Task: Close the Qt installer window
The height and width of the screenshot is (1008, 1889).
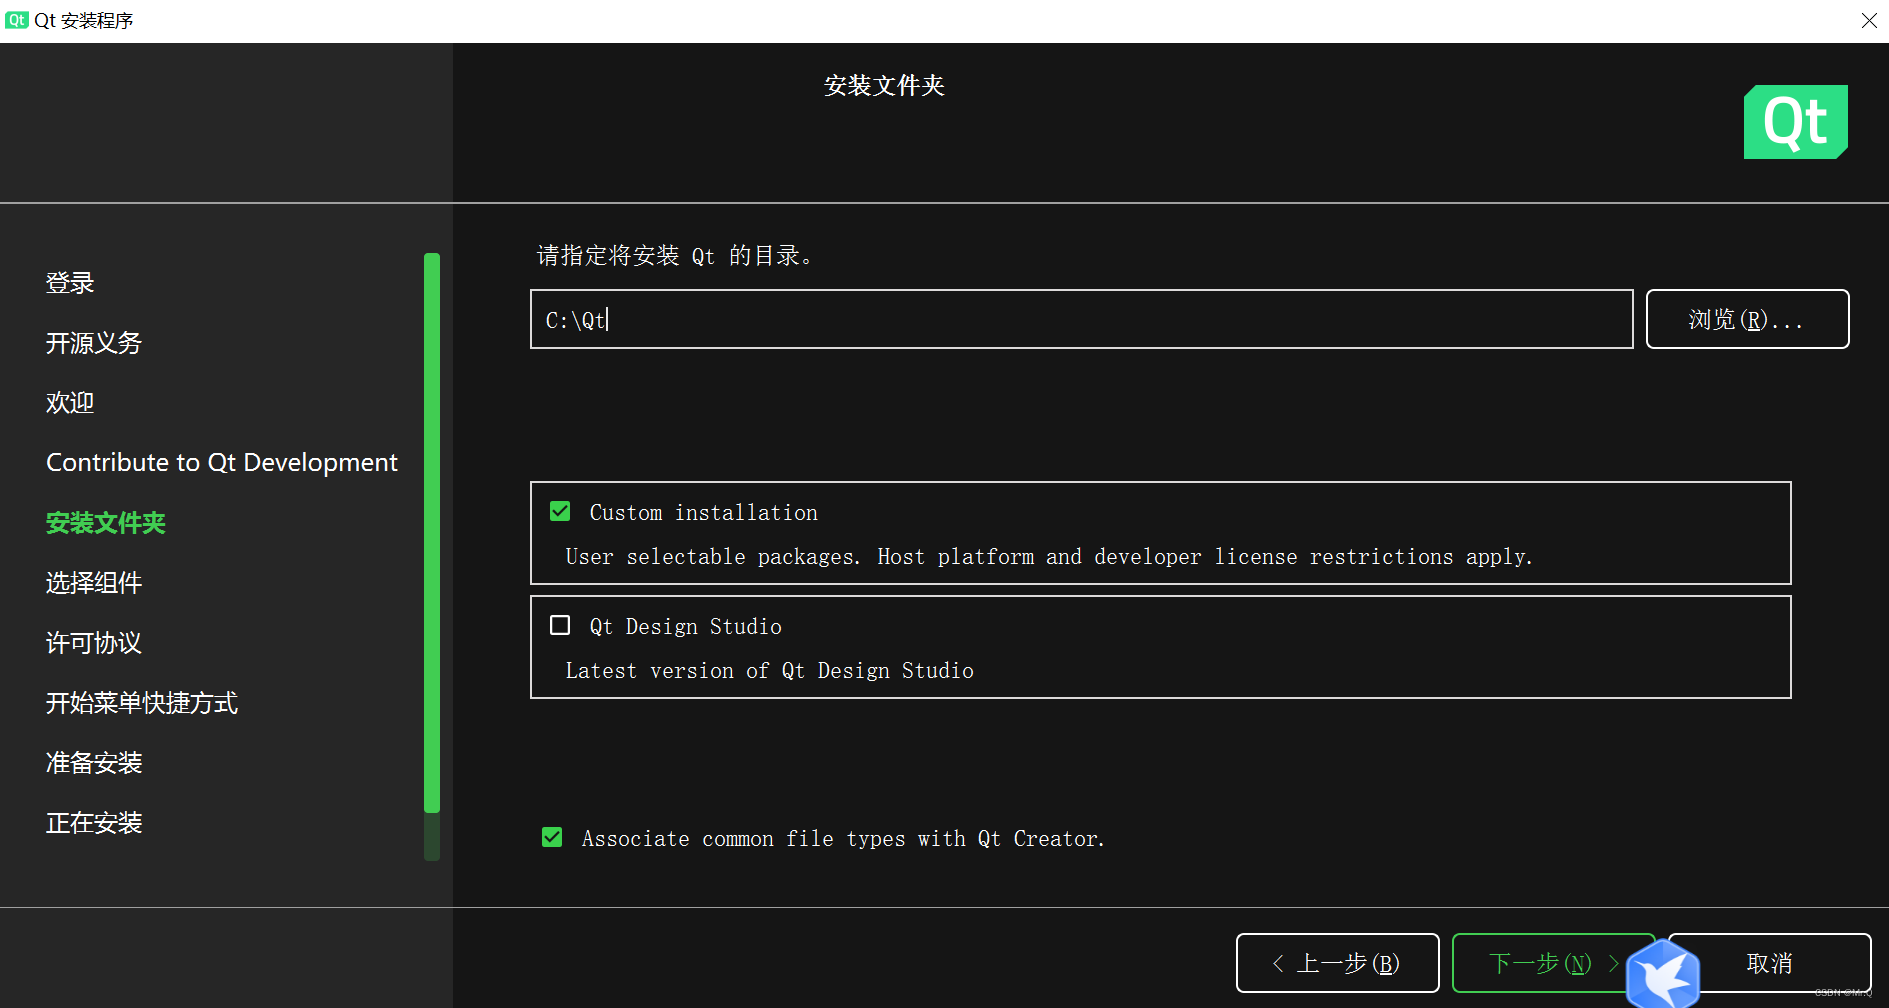Action: 1868,20
